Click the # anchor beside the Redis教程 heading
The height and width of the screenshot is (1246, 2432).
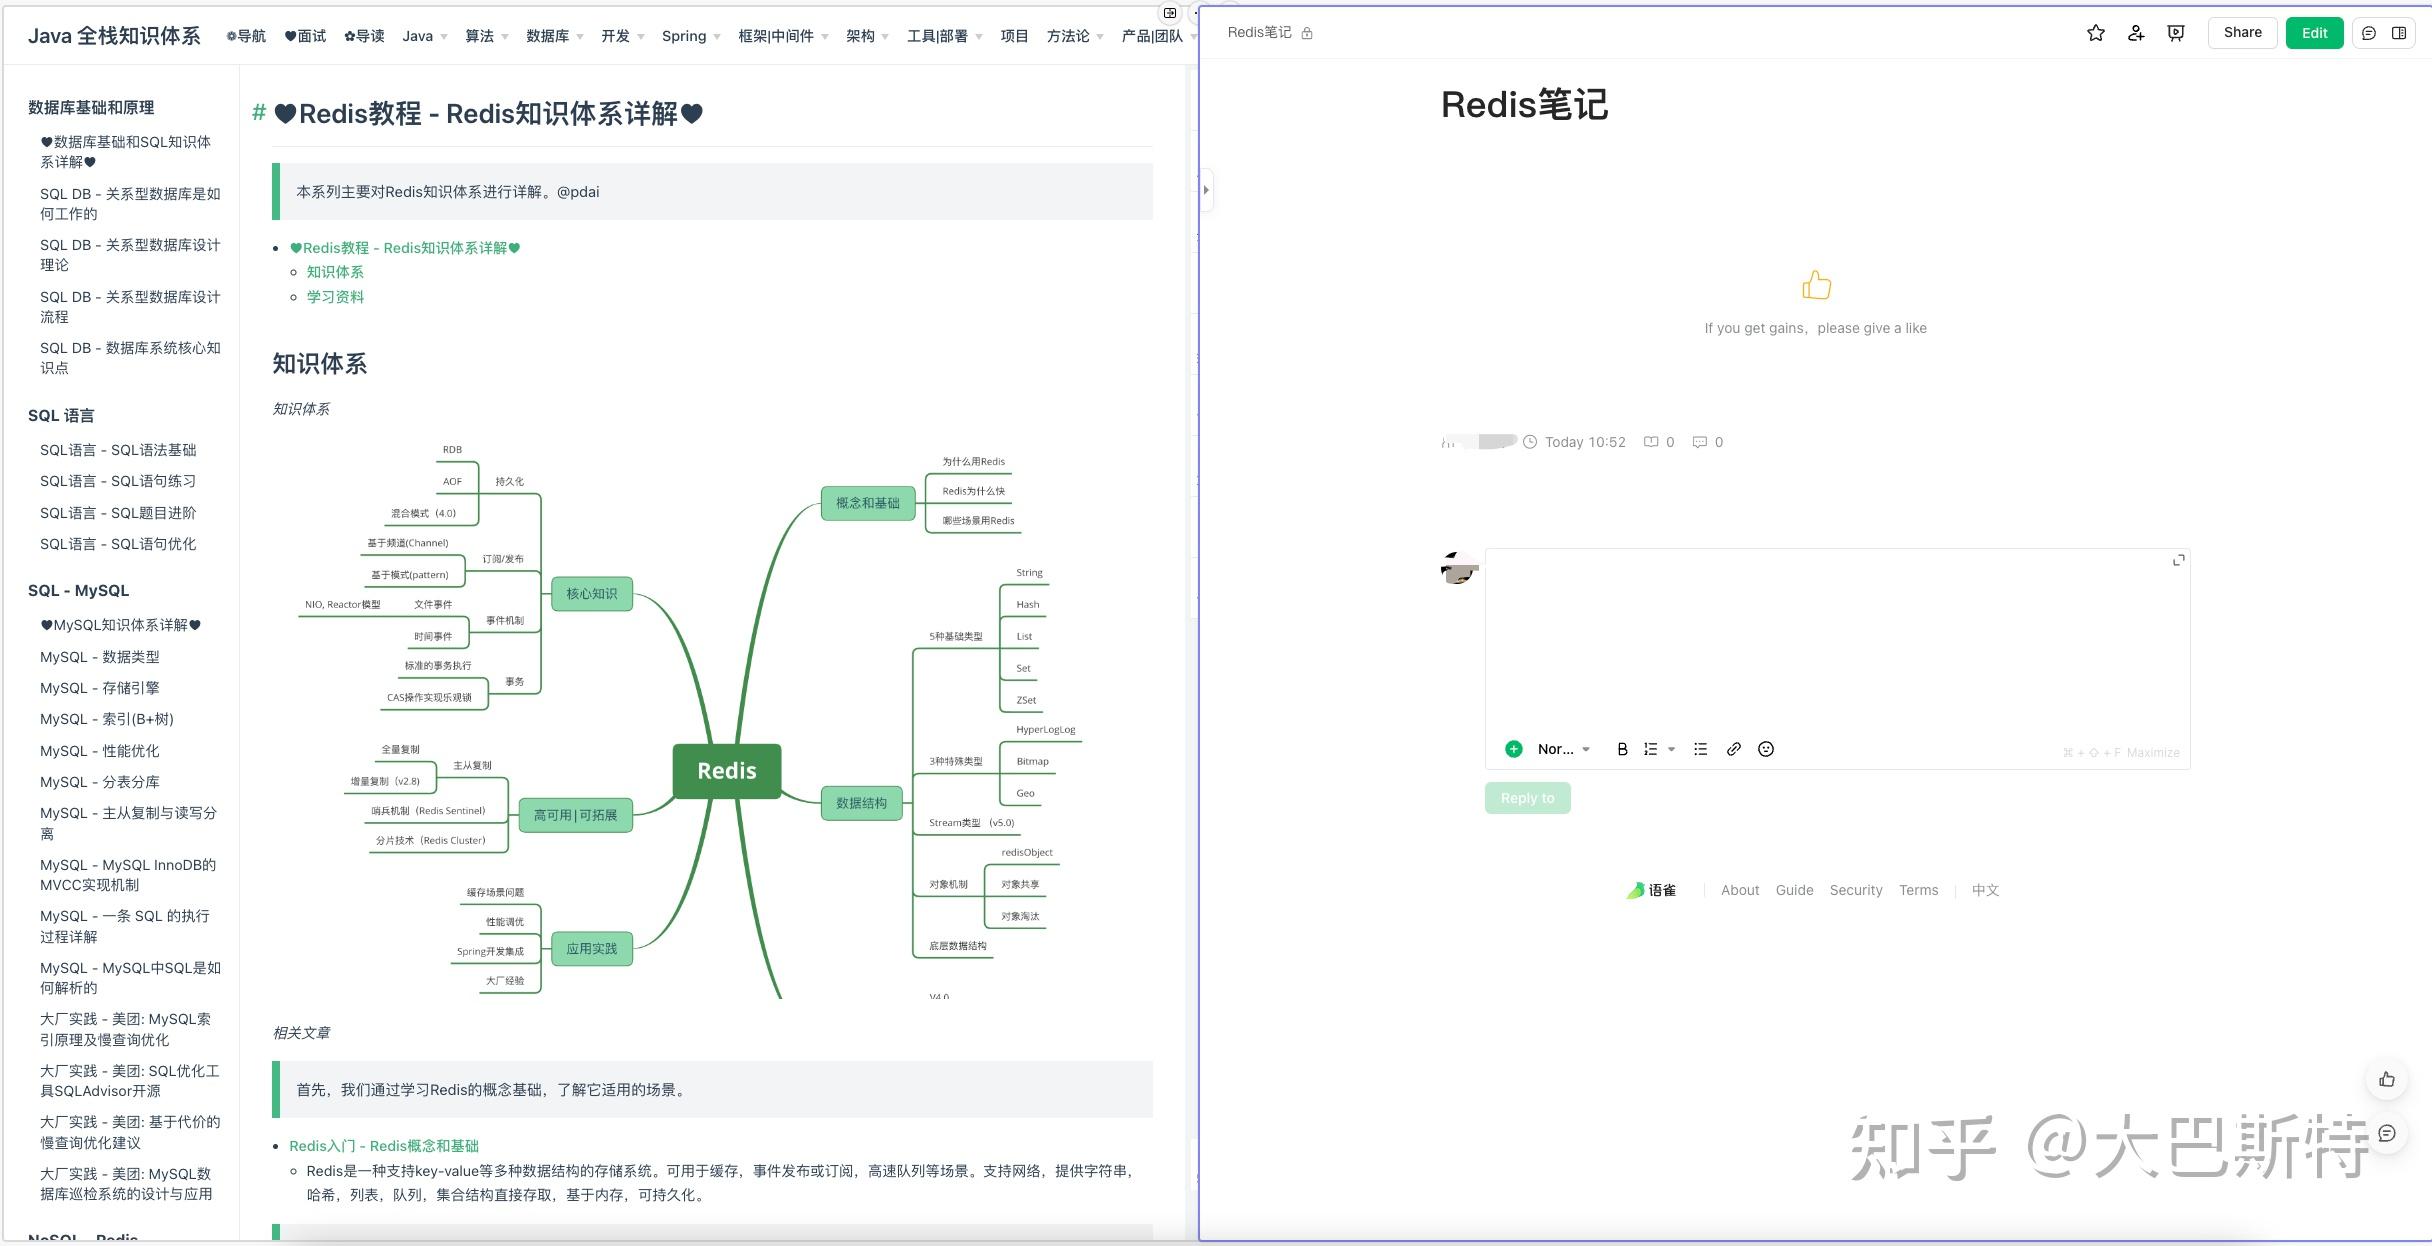click(258, 113)
